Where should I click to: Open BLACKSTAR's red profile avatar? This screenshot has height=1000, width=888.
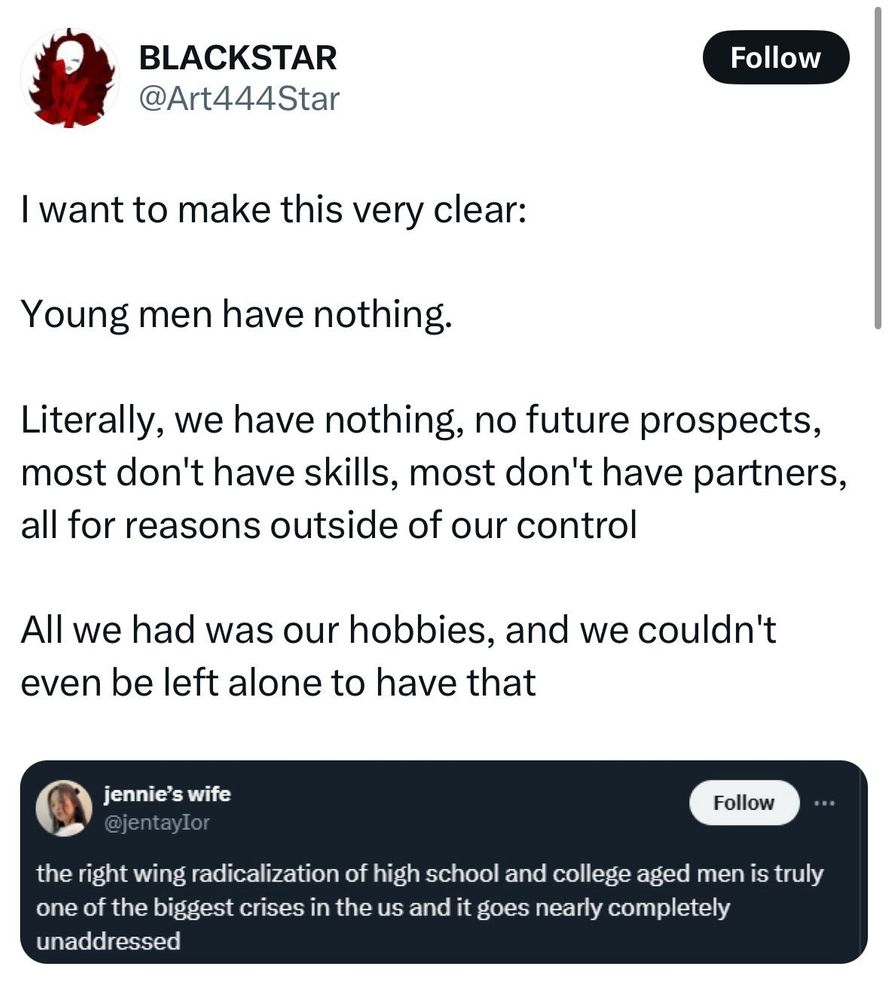tap(70, 77)
